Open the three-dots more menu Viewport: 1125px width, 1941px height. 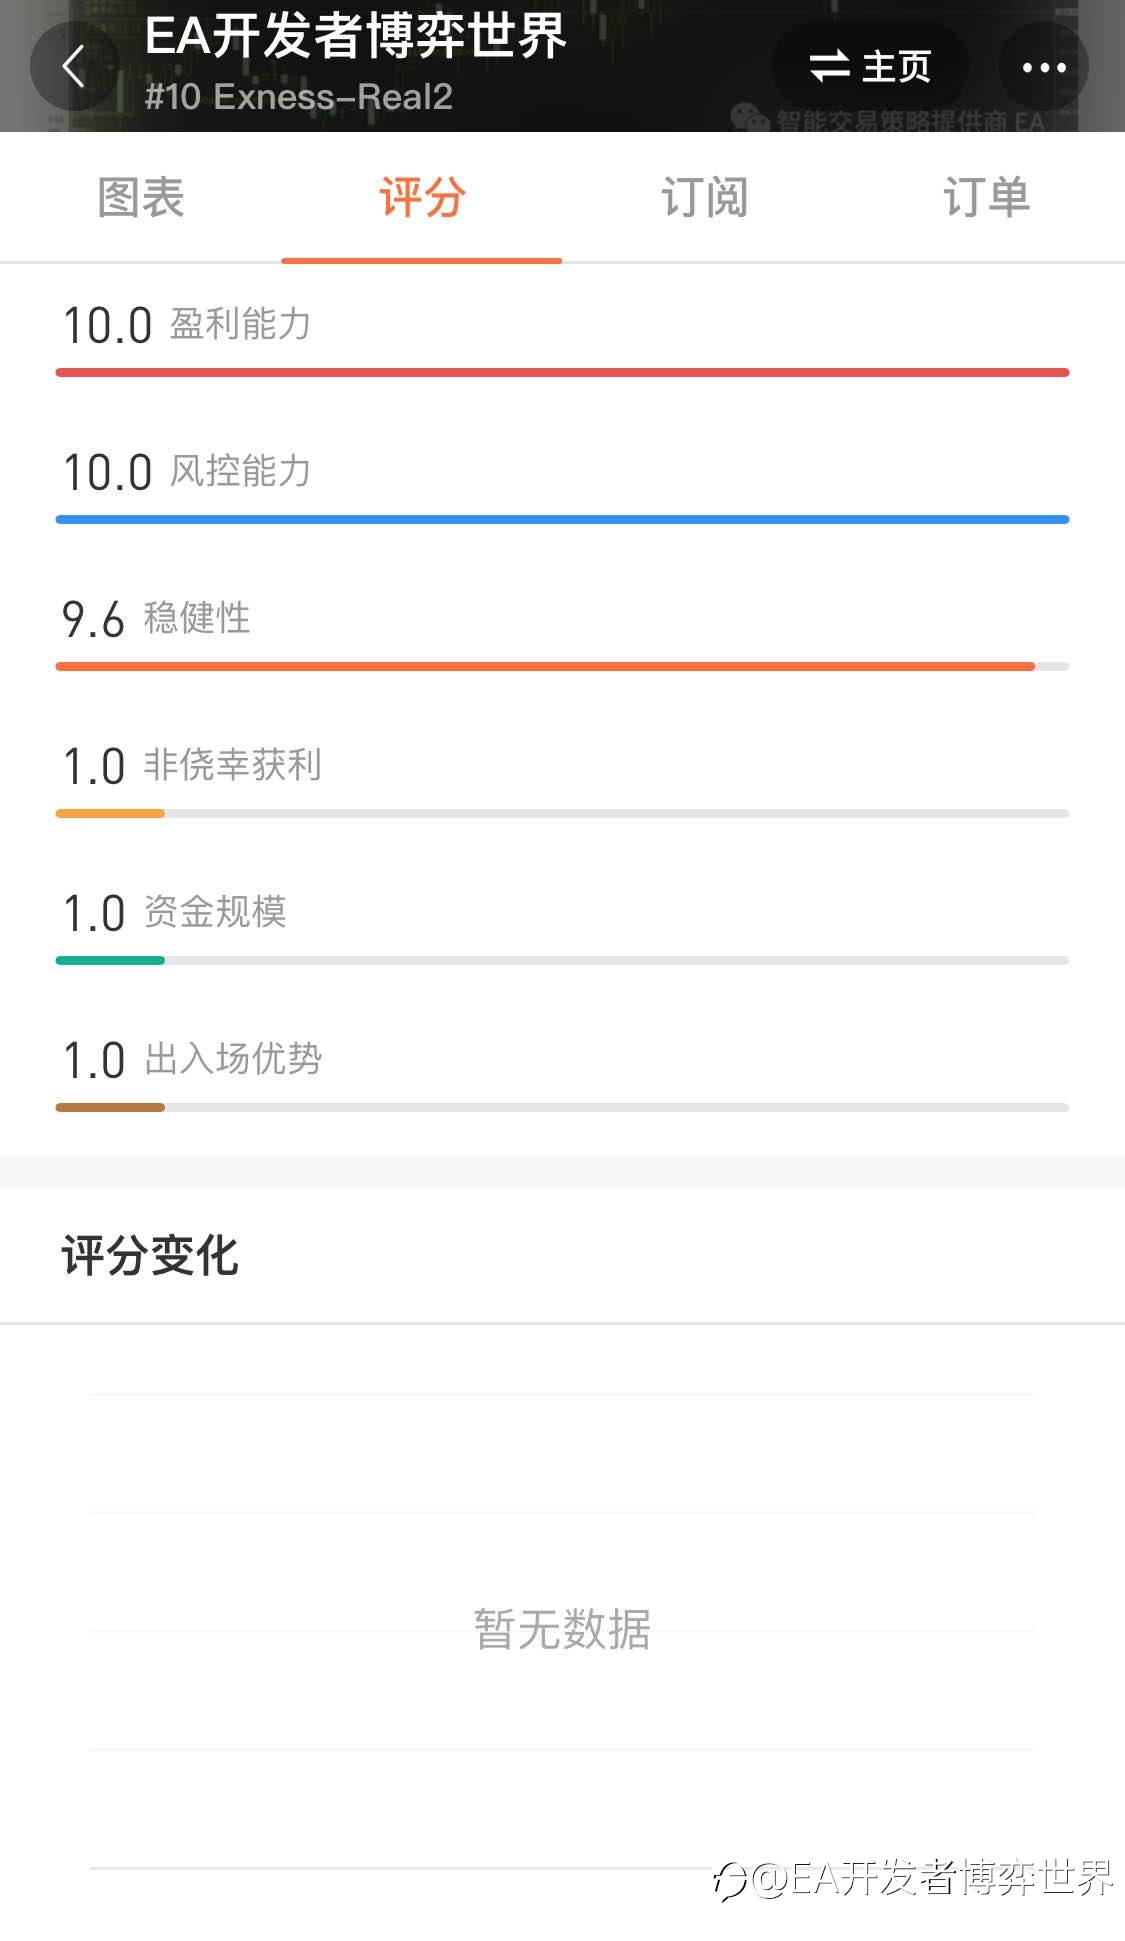(x=1044, y=67)
